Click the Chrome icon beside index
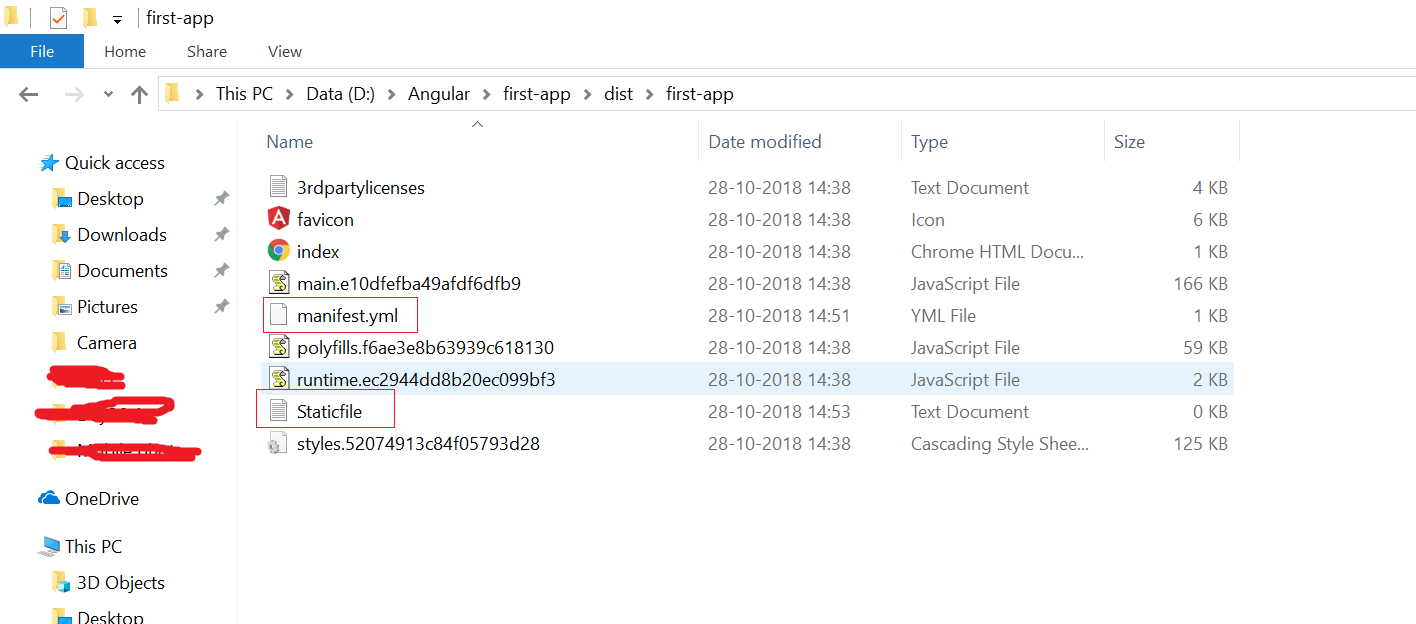Image resolution: width=1416 pixels, height=624 pixels. click(278, 251)
